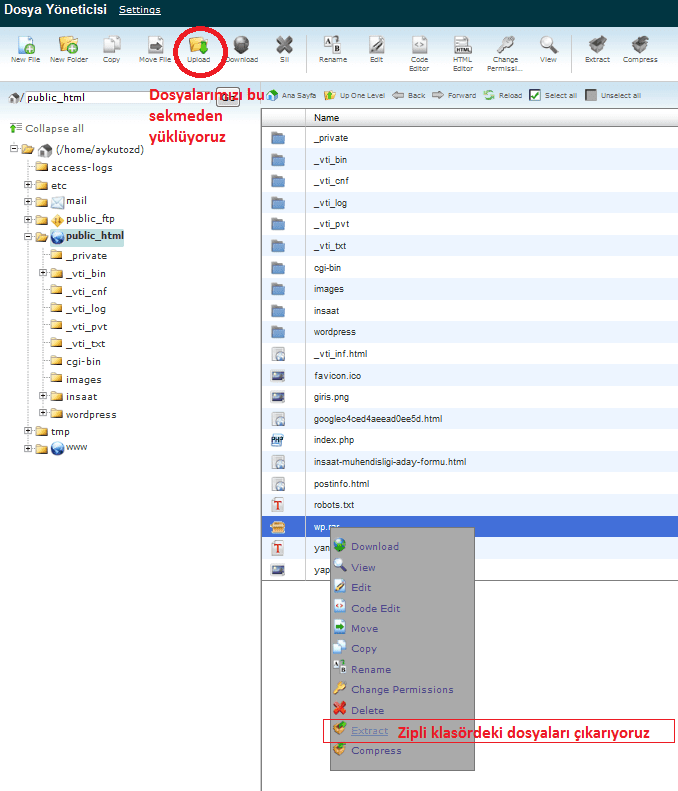
Task: Choose Change Permissions from context menu
Action: tap(402, 690)
